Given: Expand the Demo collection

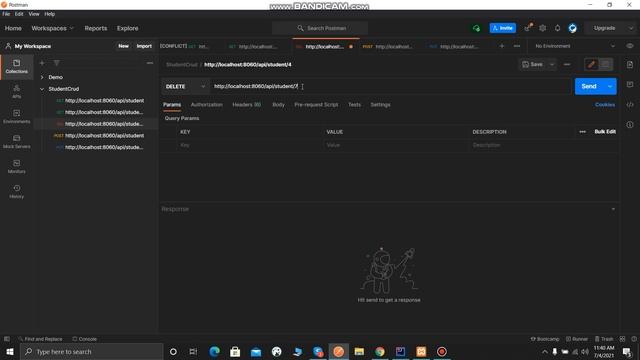Looking at the screenshot, I should click(x=42, y=77).
